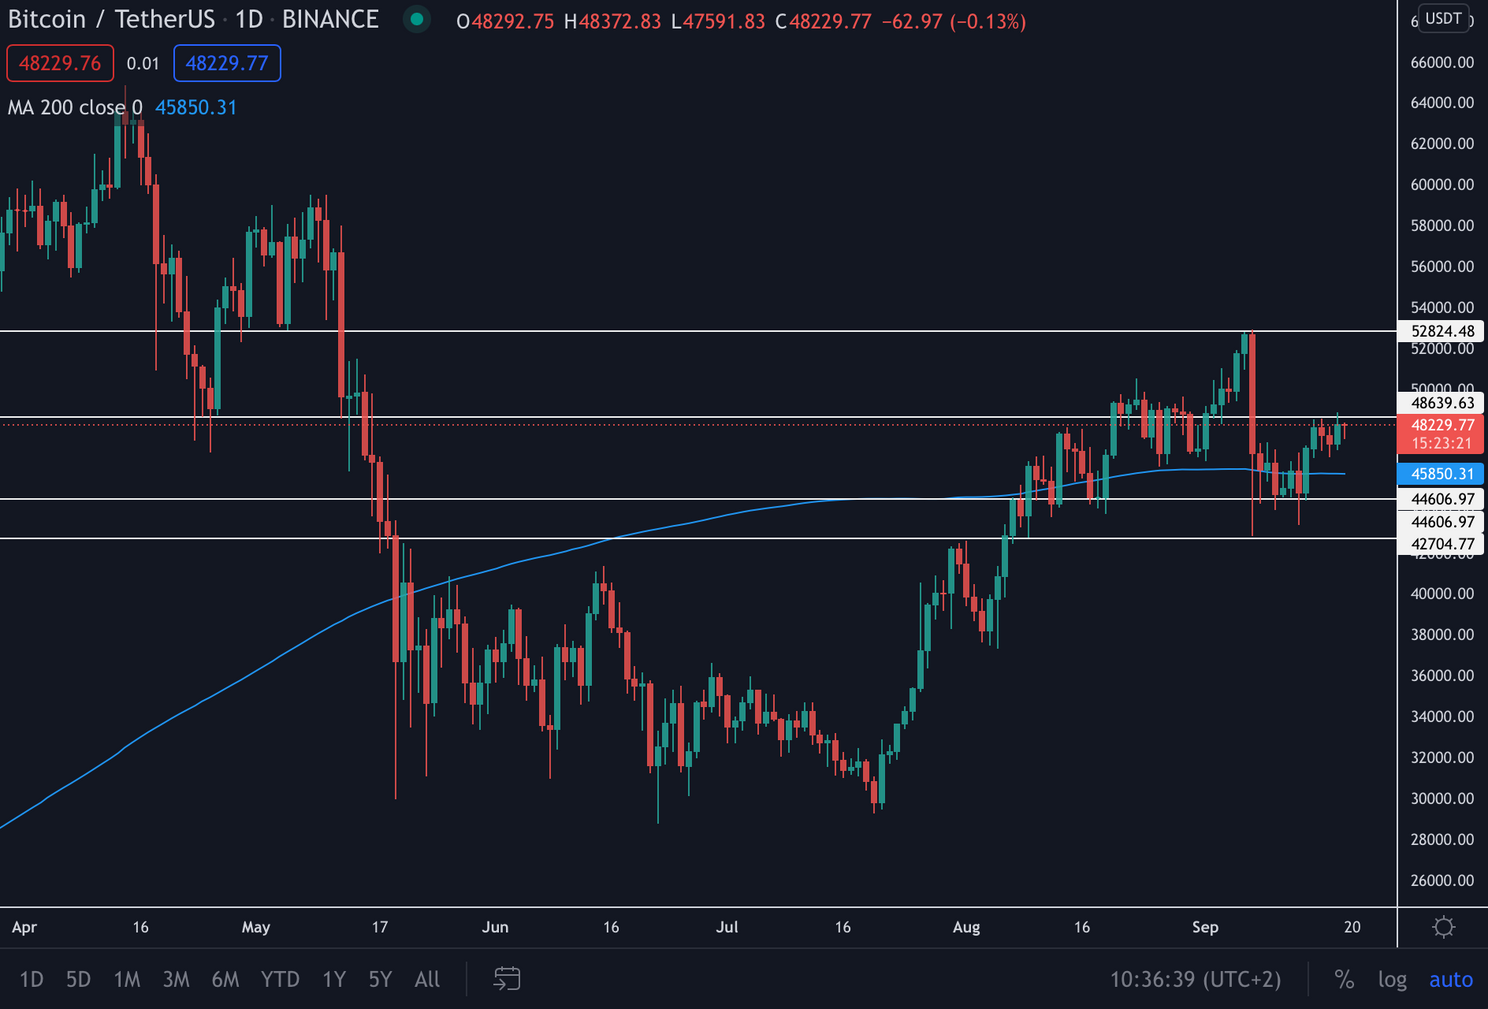
Task: Show All time range
Action: pyautogui.click(x=427, y=979)
